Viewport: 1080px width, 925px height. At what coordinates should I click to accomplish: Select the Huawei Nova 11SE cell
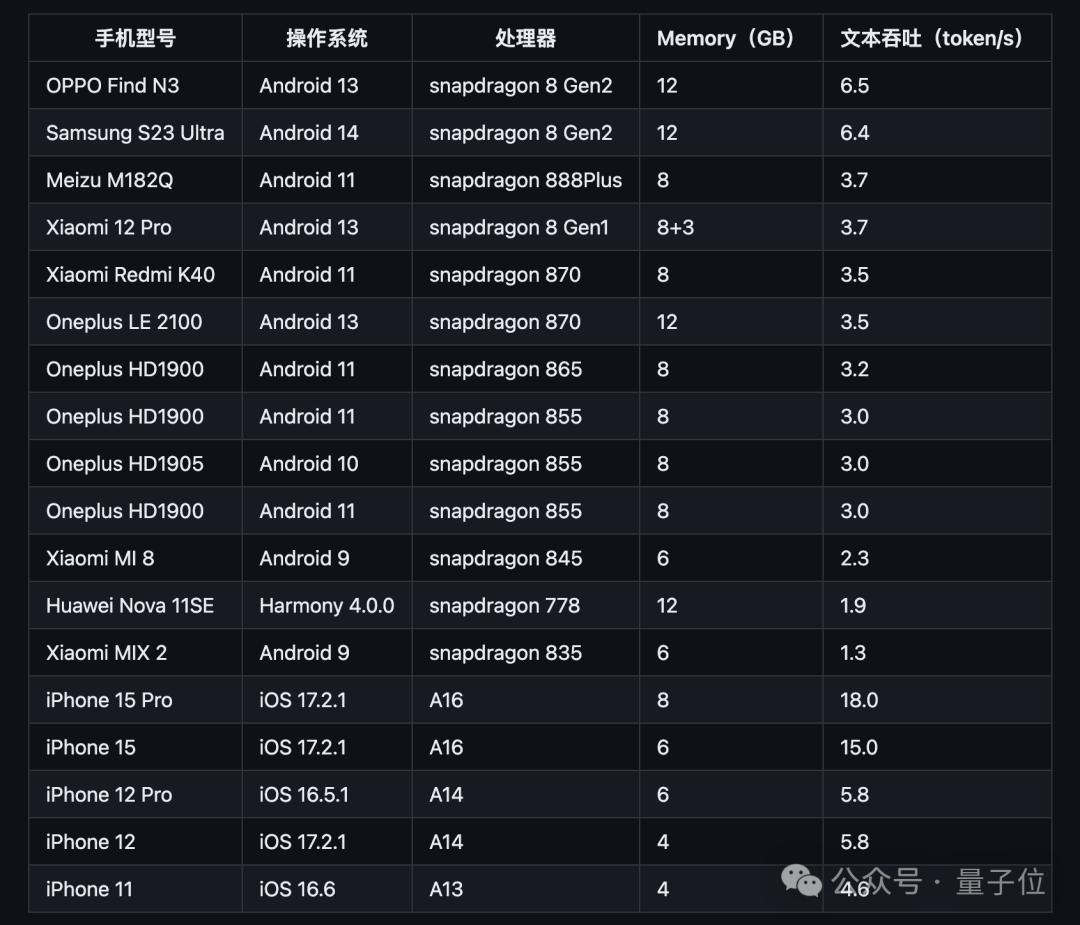click(130, 606)
